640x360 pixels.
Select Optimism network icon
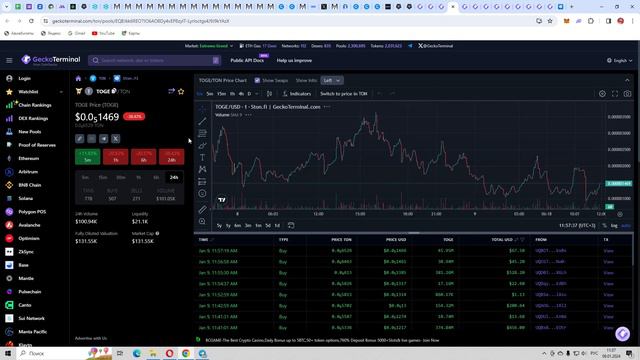(9, 238)
